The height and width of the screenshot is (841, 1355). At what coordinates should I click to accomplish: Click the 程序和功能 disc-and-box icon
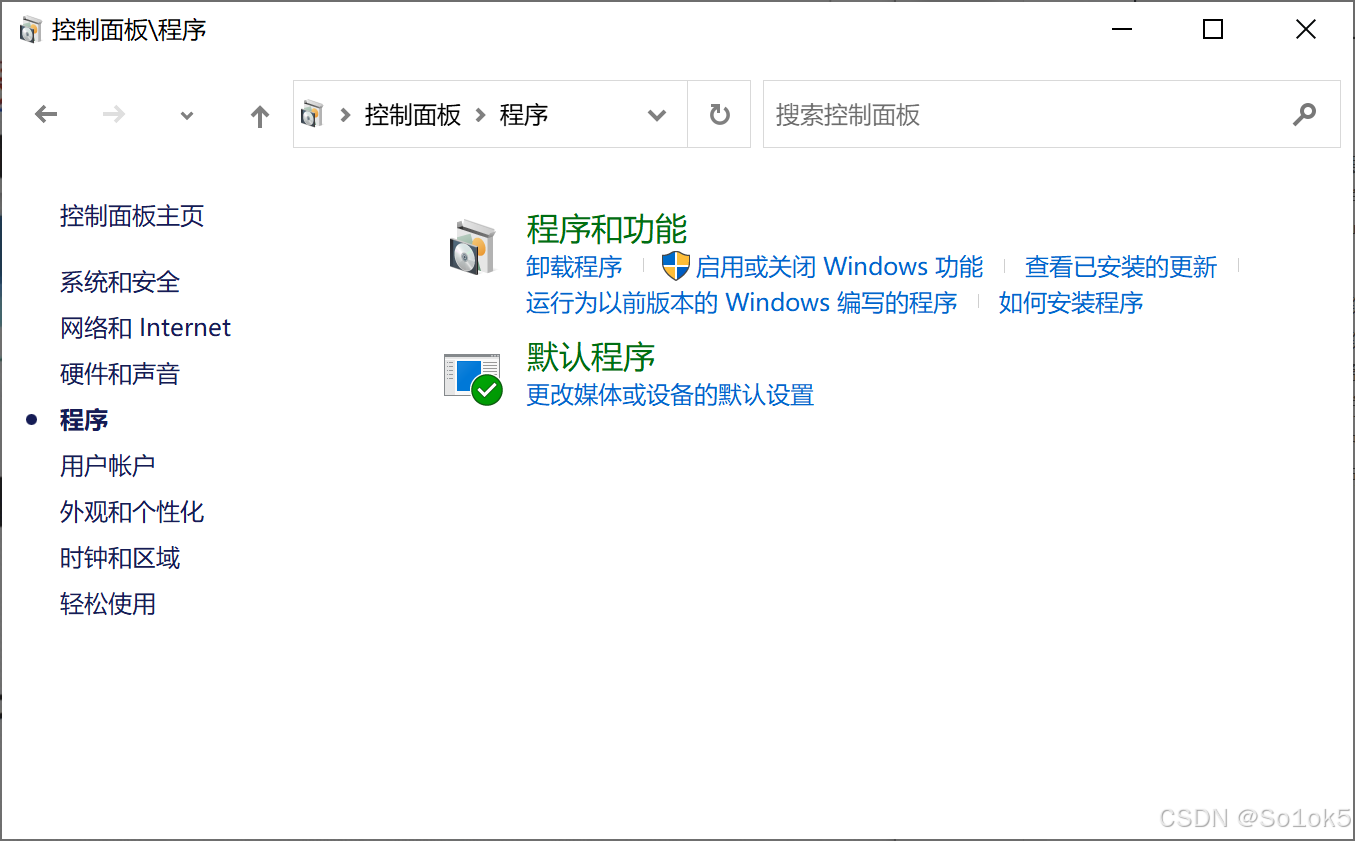(472, 247)
